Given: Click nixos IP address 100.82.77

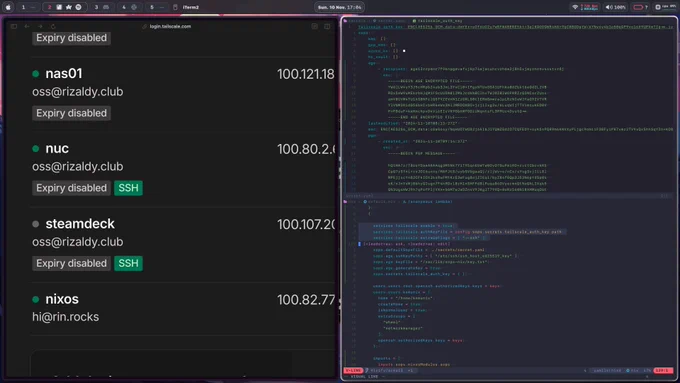Looking at the screenshot, I should point(306,300).
